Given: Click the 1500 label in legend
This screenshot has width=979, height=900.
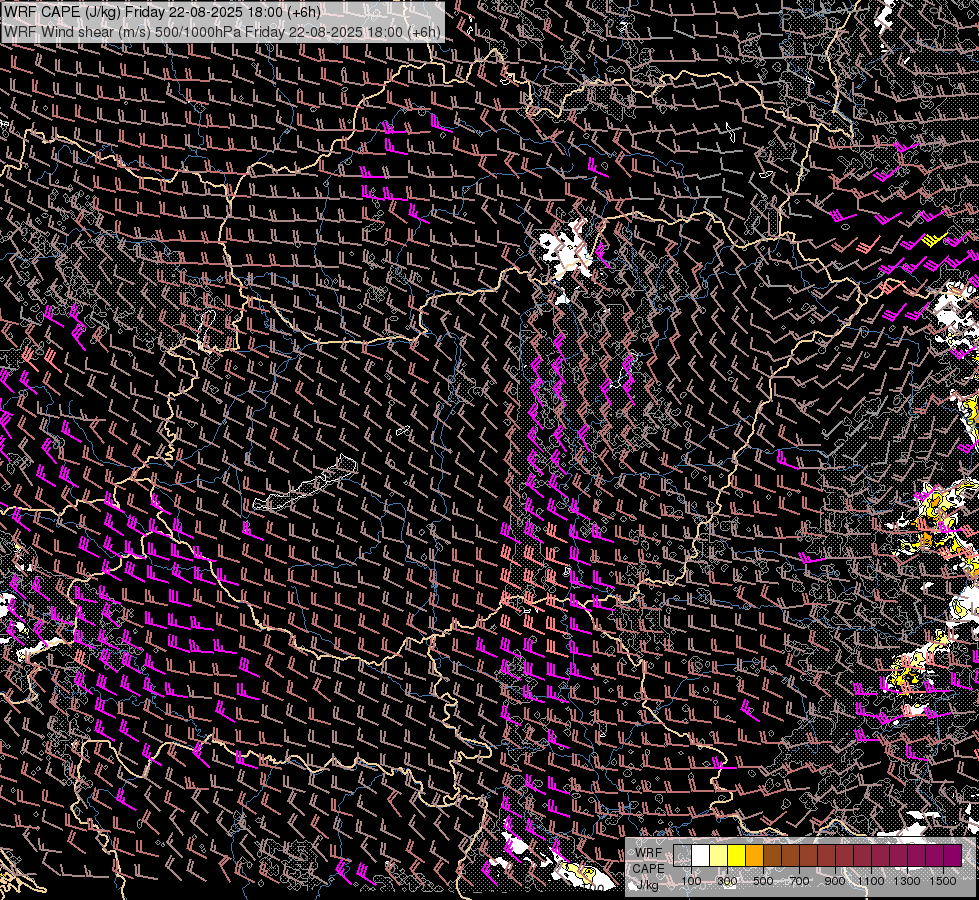Looking at the screenshot, I should (943, 881).
